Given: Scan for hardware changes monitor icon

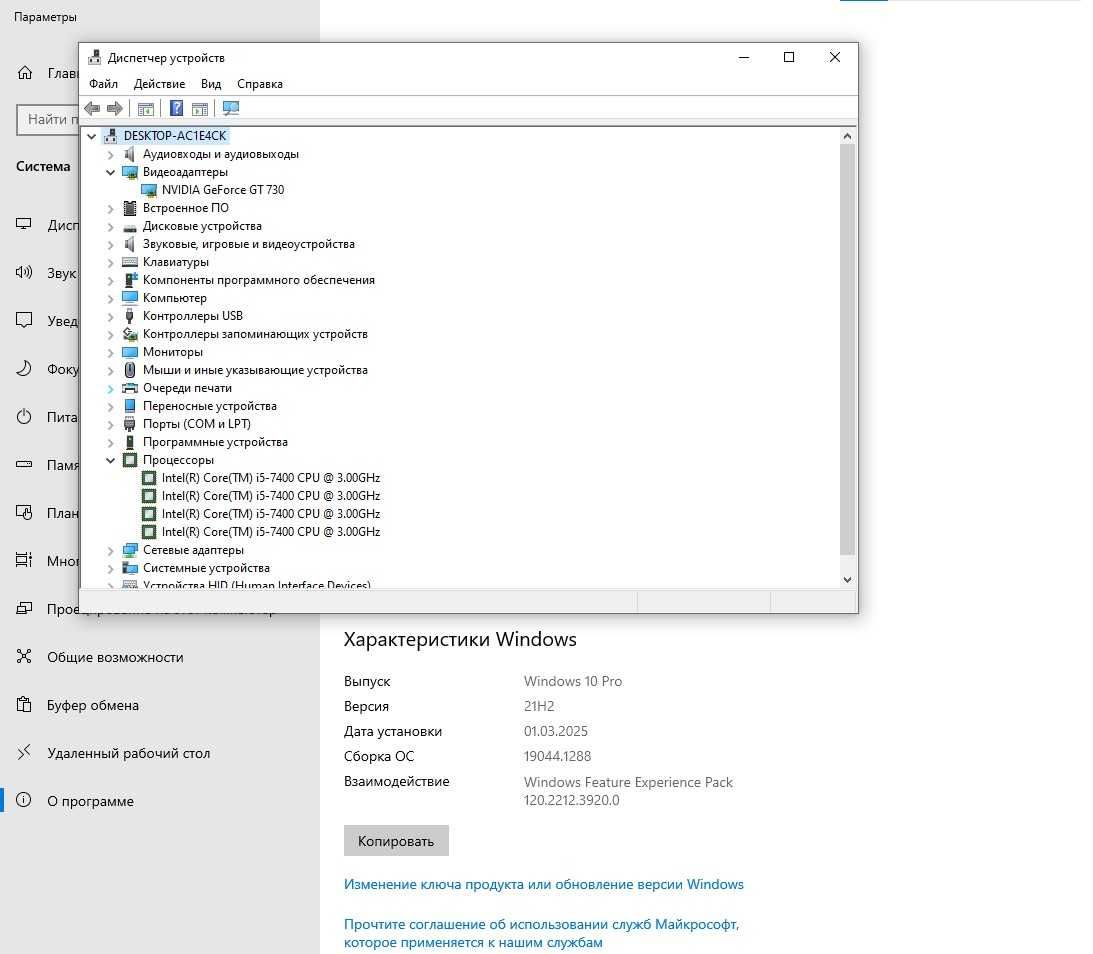Looking at the screenshot, I should click(231, 108).
